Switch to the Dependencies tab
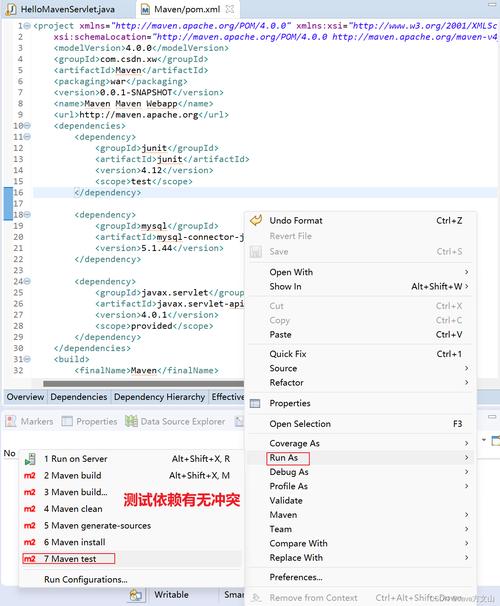 [79, 397]
